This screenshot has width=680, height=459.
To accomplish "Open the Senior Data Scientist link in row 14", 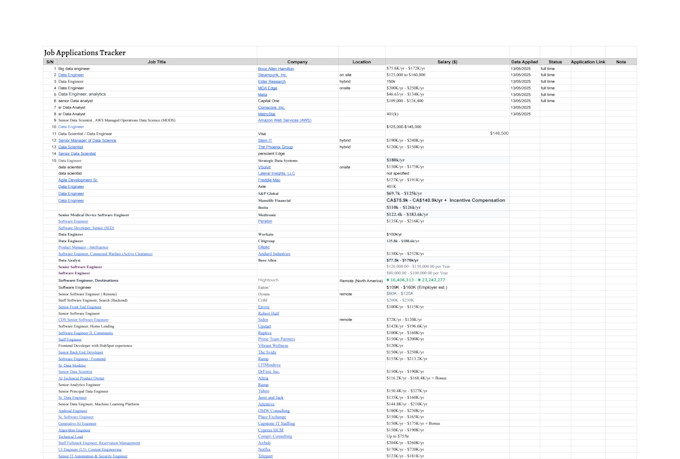I will coord(77,153).
